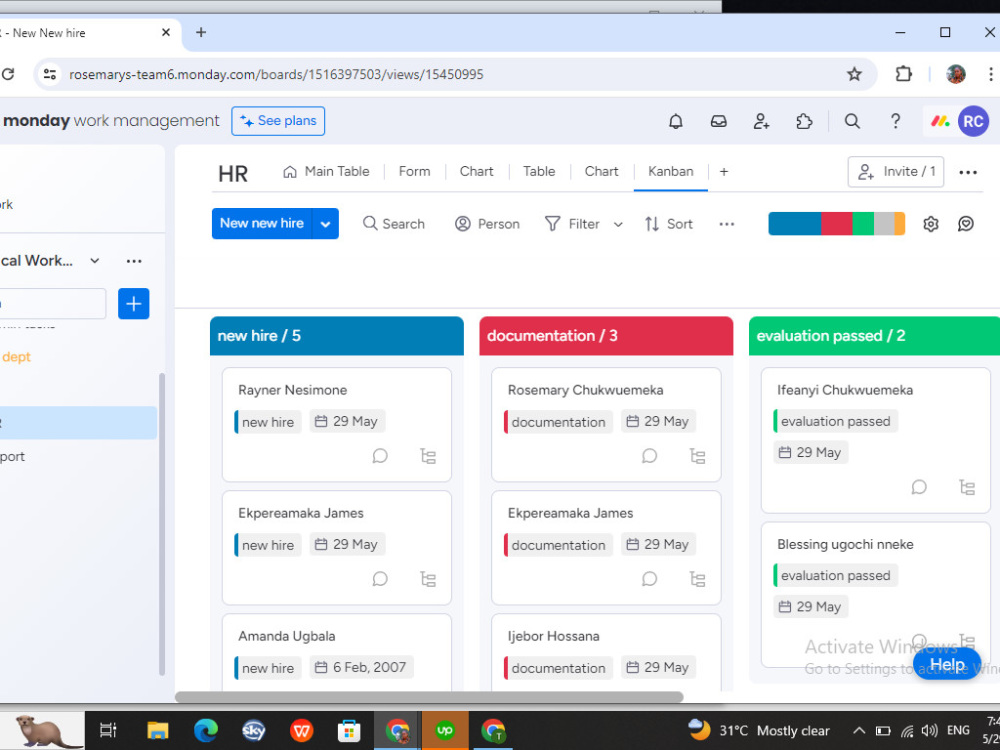This screenshot has height=750, width=1000.
Task: Click the browser address bar URL
Action: click(276, 74)
